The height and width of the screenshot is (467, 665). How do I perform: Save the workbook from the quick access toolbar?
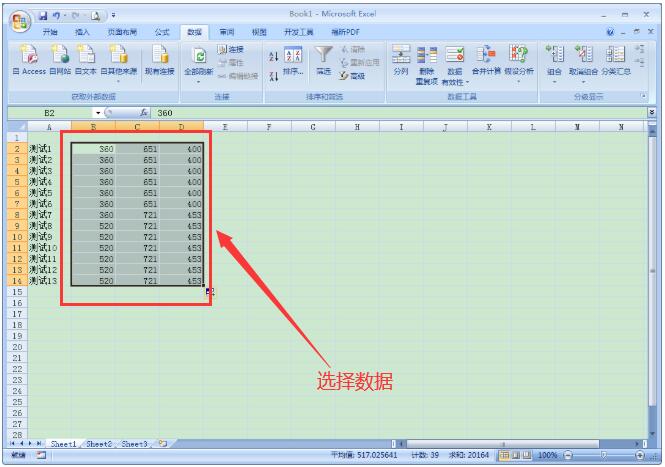point(43,16)
